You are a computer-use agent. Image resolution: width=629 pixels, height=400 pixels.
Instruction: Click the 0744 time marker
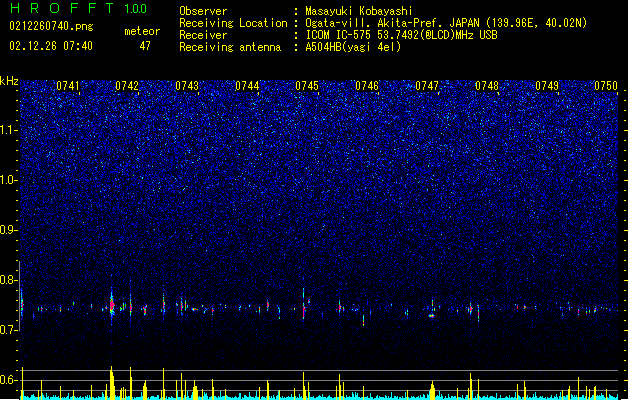coord(247,86)
